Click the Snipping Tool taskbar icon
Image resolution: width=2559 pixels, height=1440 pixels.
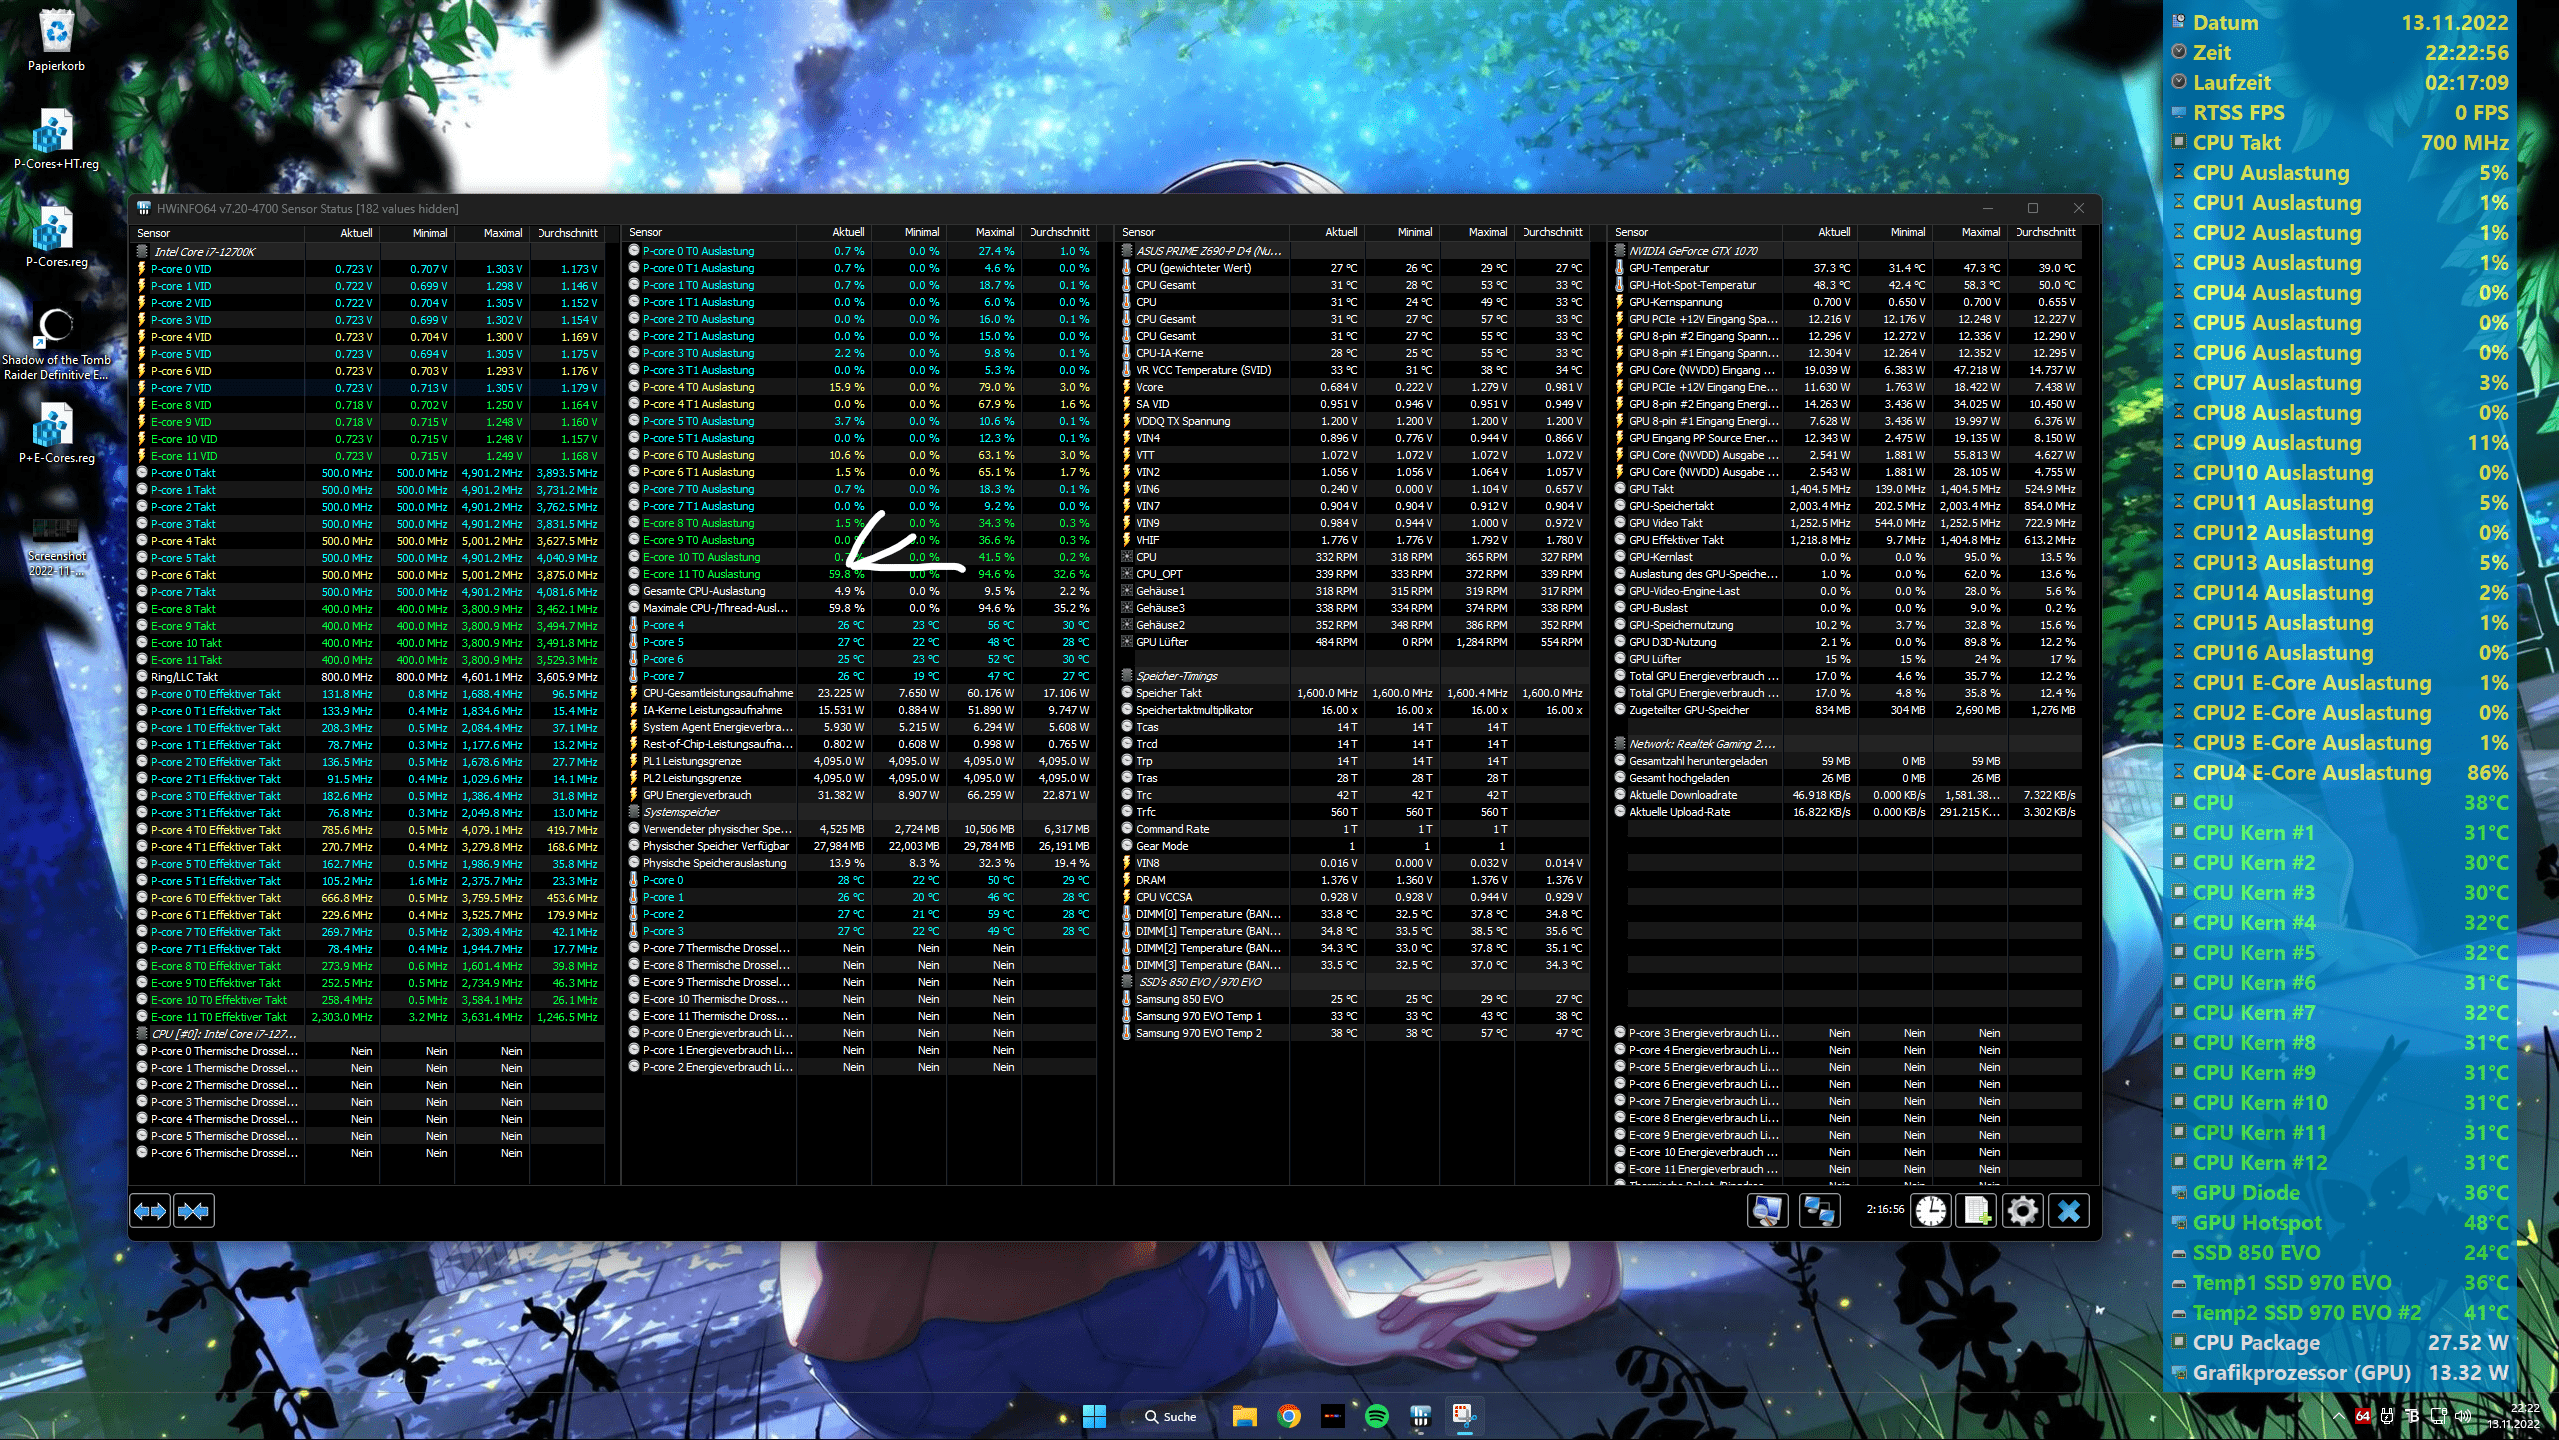point(1465,1416)
